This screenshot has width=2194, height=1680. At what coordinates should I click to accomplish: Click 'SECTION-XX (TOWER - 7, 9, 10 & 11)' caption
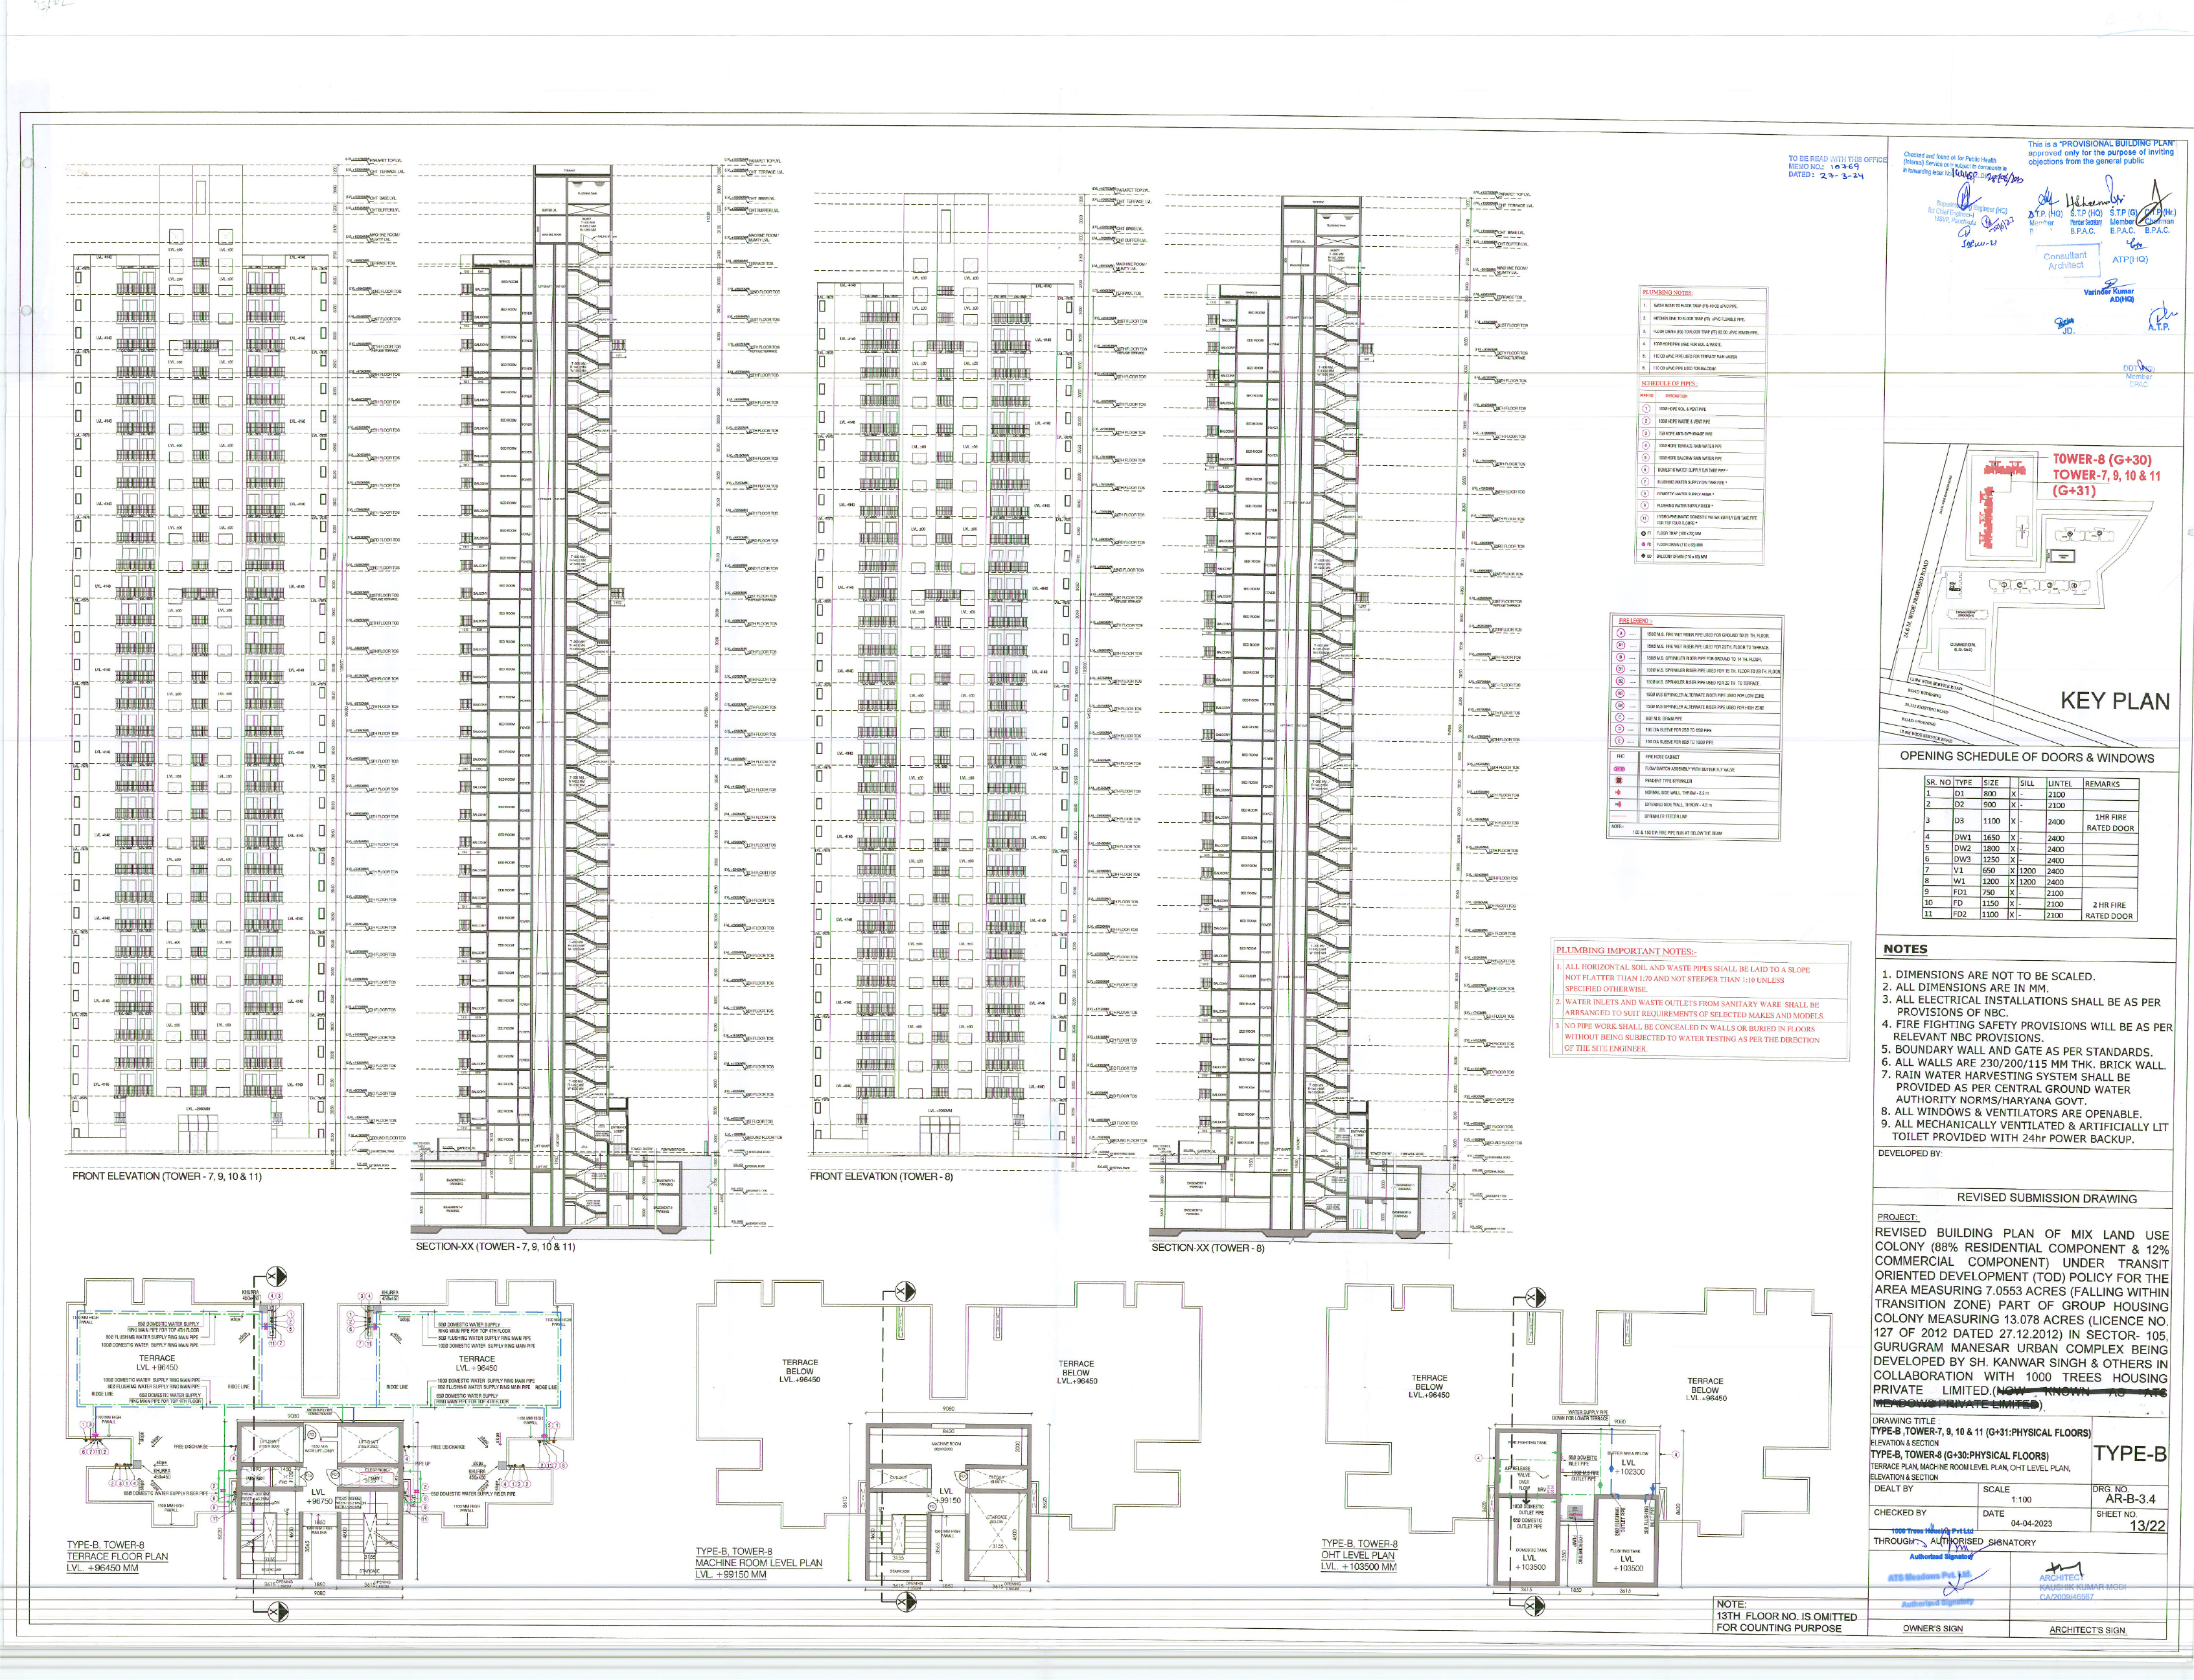pyautogui.click(x=495, y=1247)
